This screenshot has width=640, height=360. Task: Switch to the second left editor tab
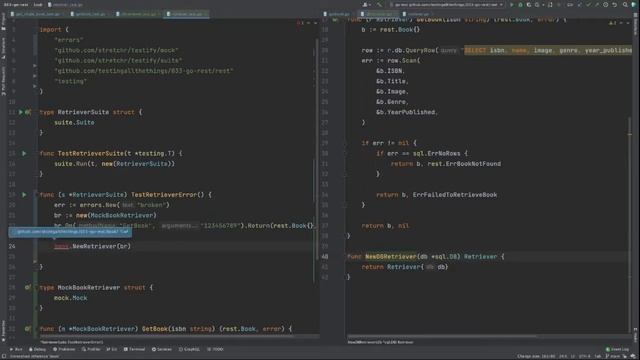pos(89,14)
